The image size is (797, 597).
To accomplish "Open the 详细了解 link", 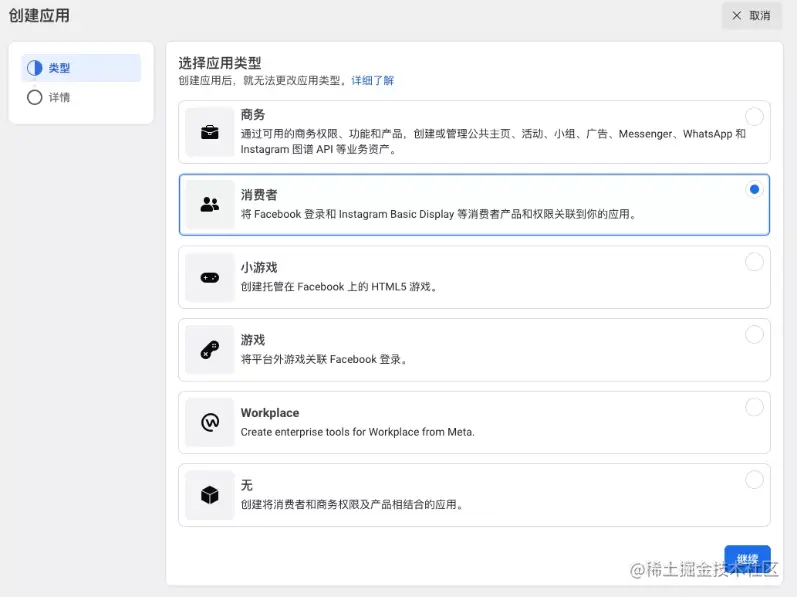I will point(373,80).
